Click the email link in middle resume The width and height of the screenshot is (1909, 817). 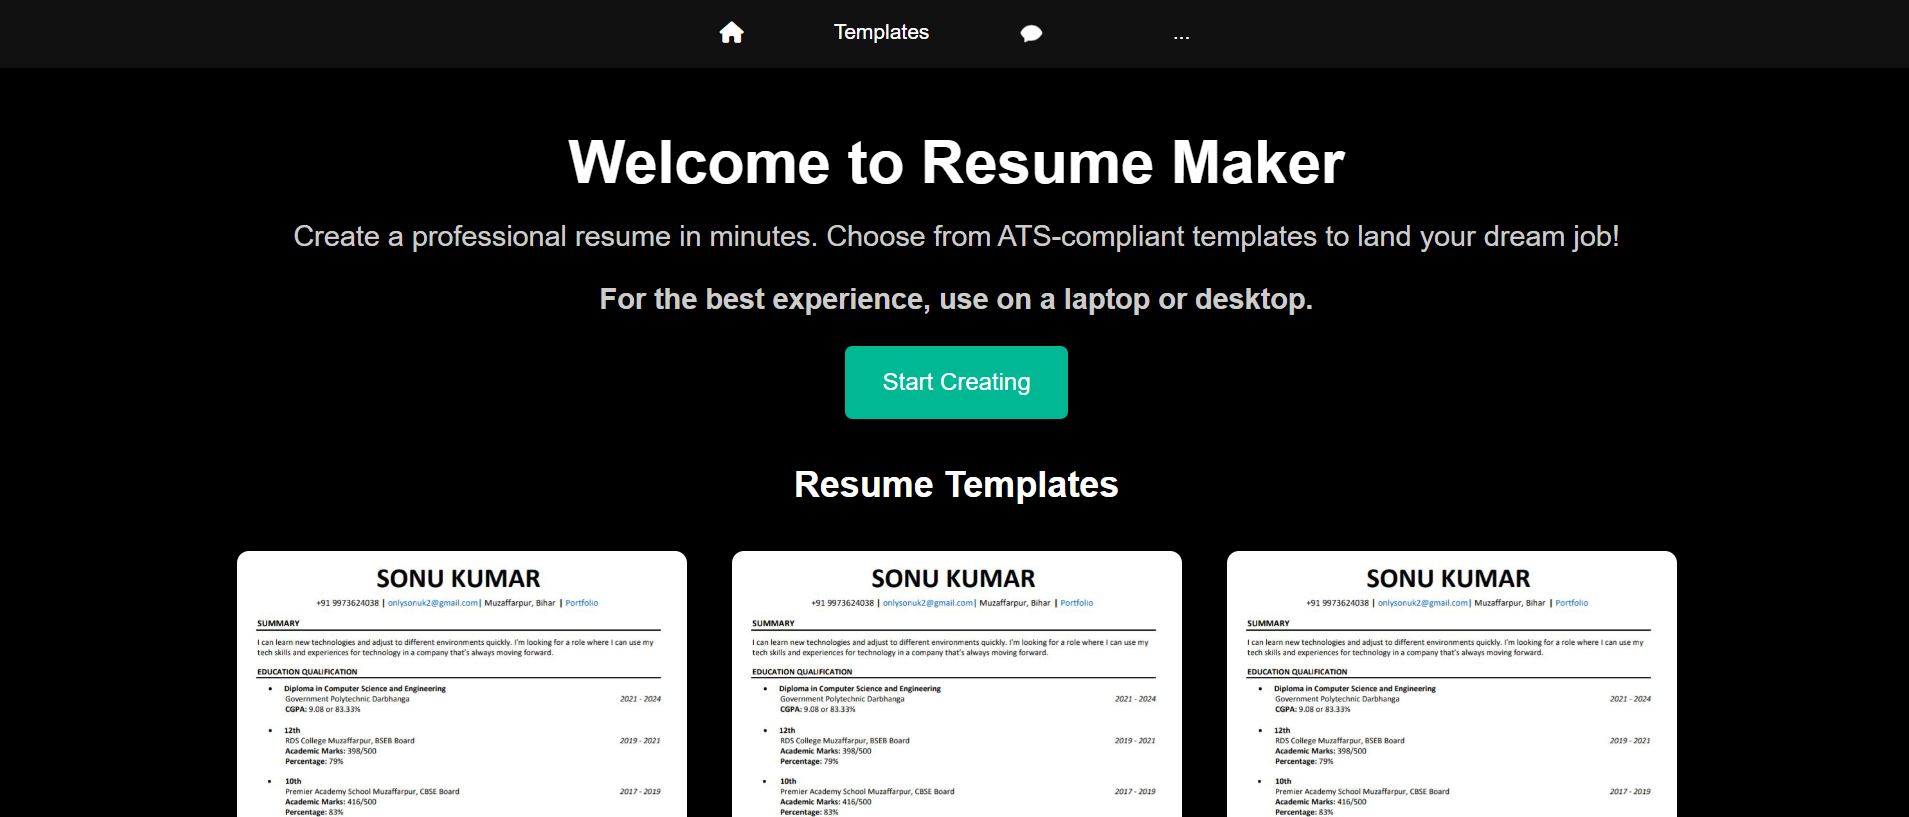click(x=927, y=603)
